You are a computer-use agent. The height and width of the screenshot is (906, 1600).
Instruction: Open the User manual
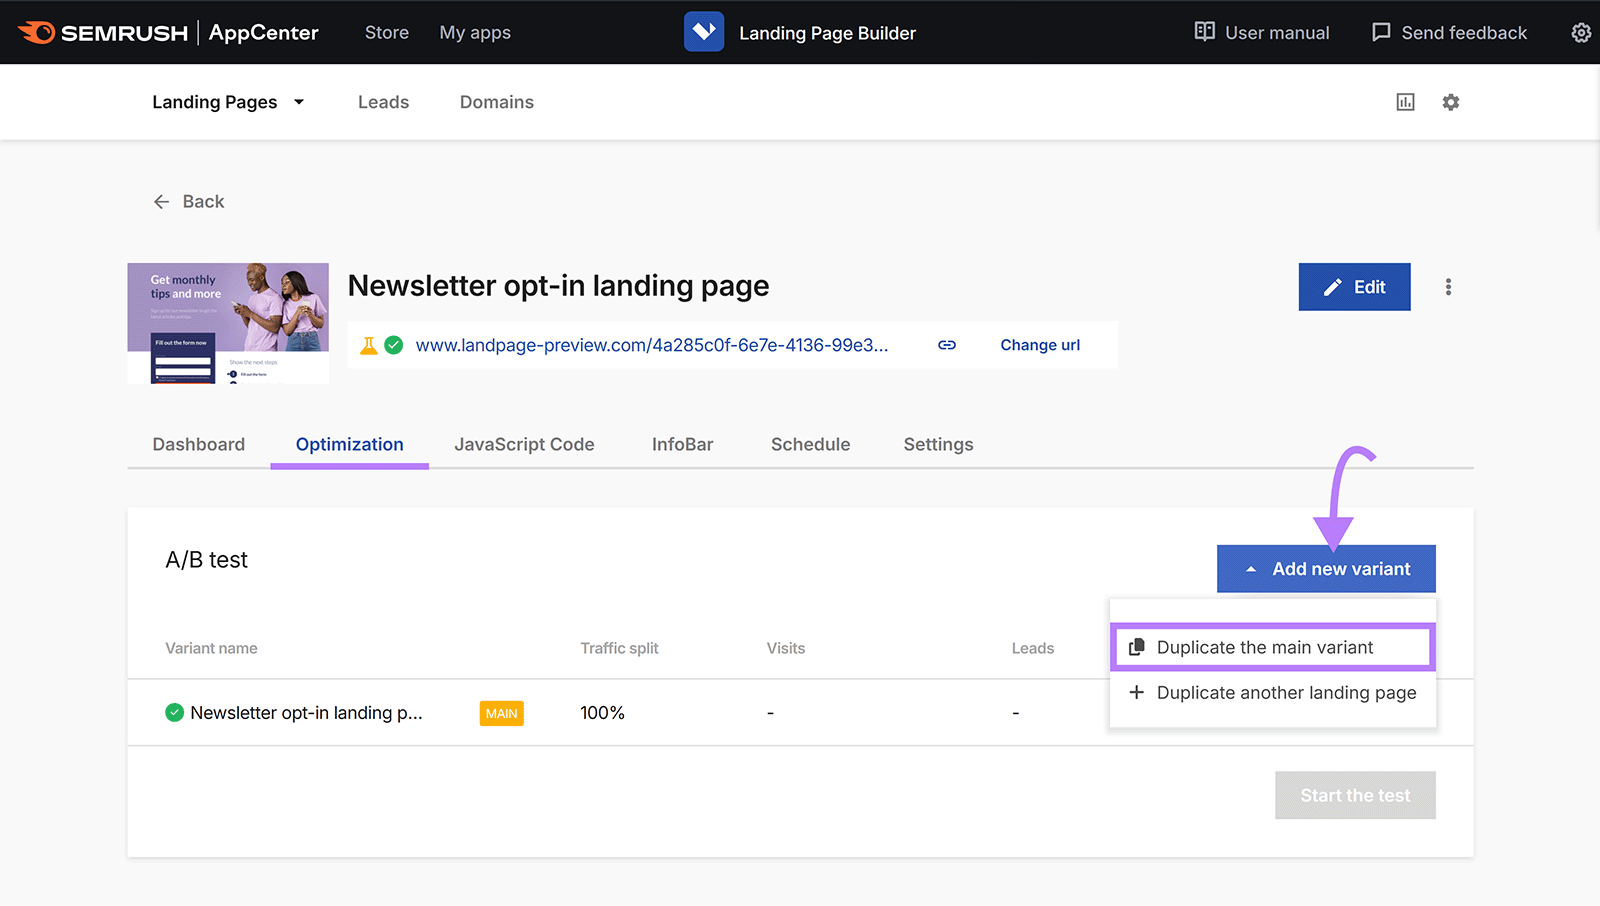[1262, 32]
